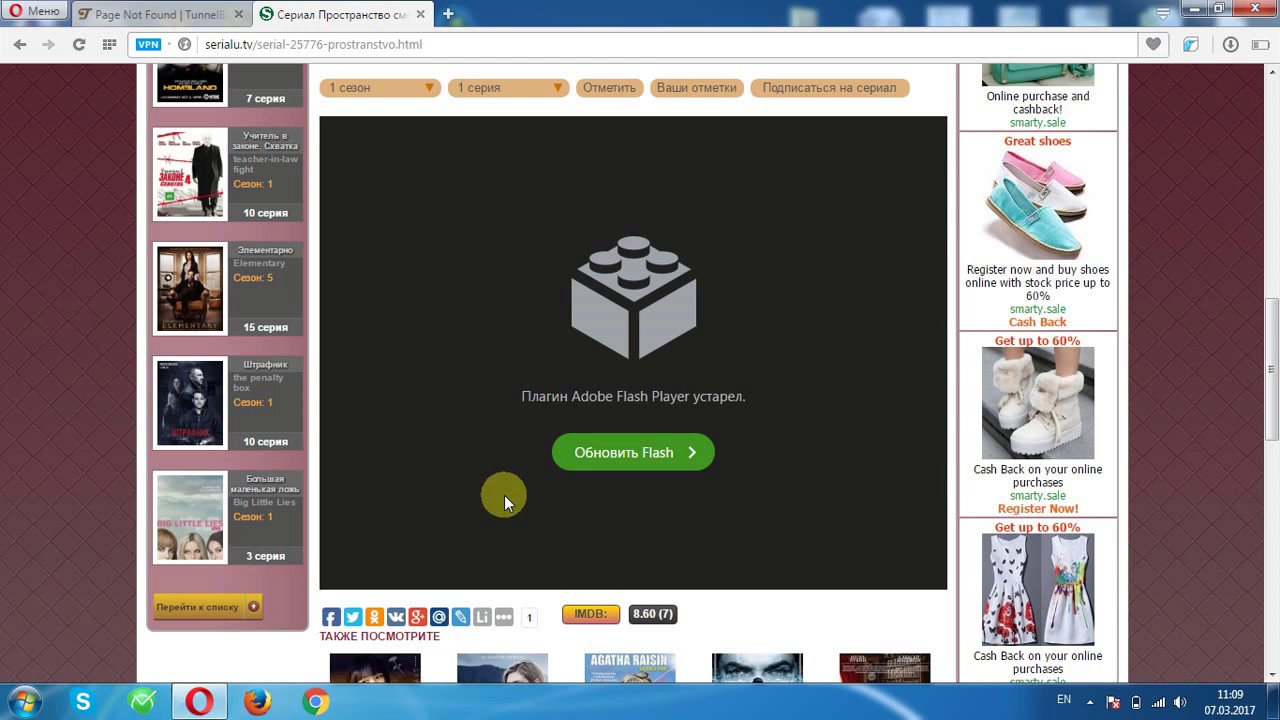Click the page vertical scrollbar

[1272, 371]
